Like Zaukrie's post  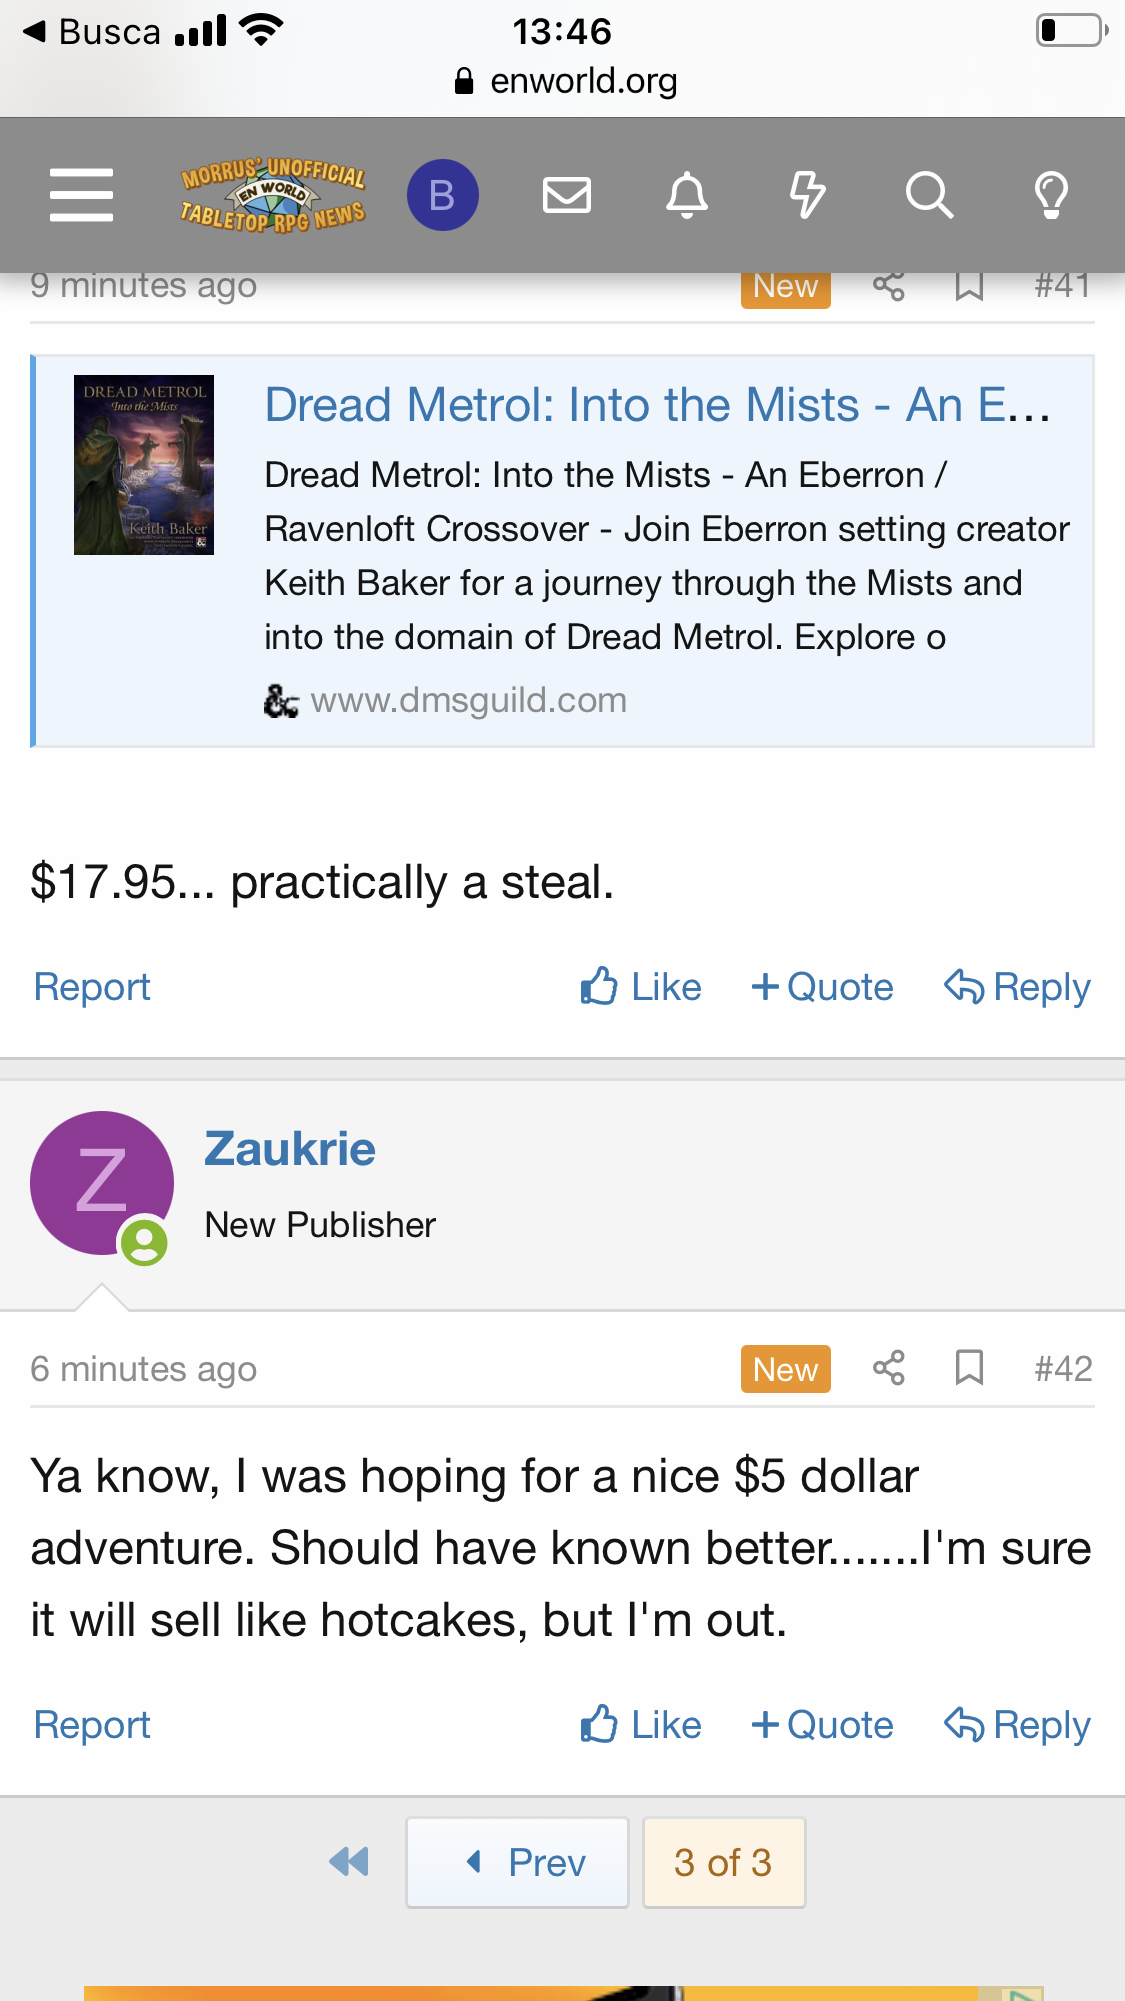[641, 1725]
